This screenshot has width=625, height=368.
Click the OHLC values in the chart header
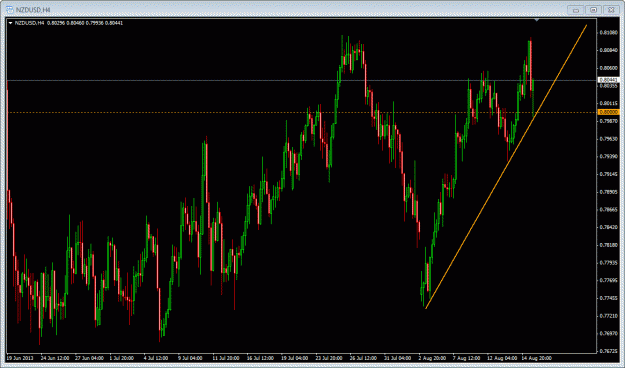coord(85,23)
